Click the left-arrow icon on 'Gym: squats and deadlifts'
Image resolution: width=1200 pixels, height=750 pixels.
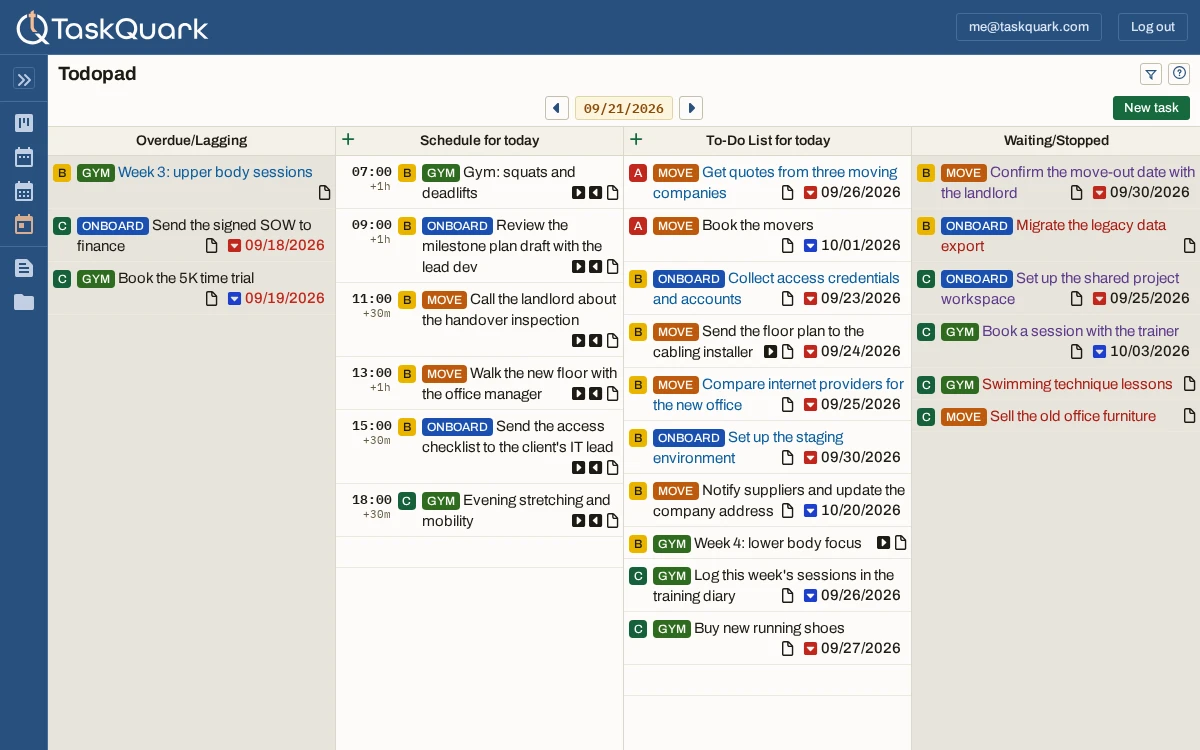pyautogui.click(x=595, y=193)
